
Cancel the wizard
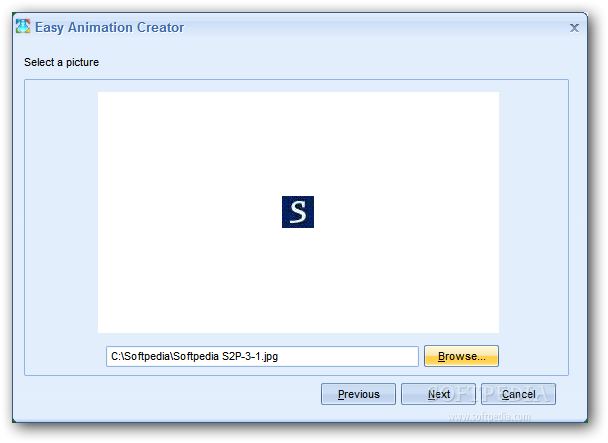click(x=518, y=394)
